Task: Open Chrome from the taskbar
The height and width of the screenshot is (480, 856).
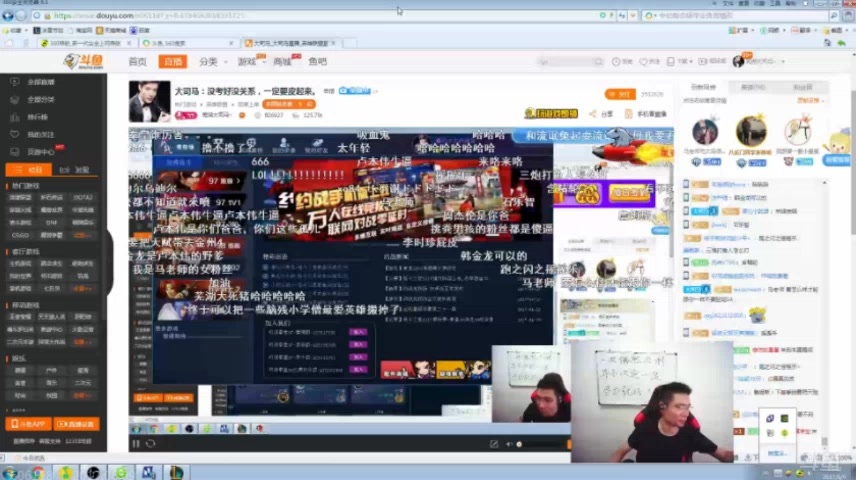Action: click(38, 473)
